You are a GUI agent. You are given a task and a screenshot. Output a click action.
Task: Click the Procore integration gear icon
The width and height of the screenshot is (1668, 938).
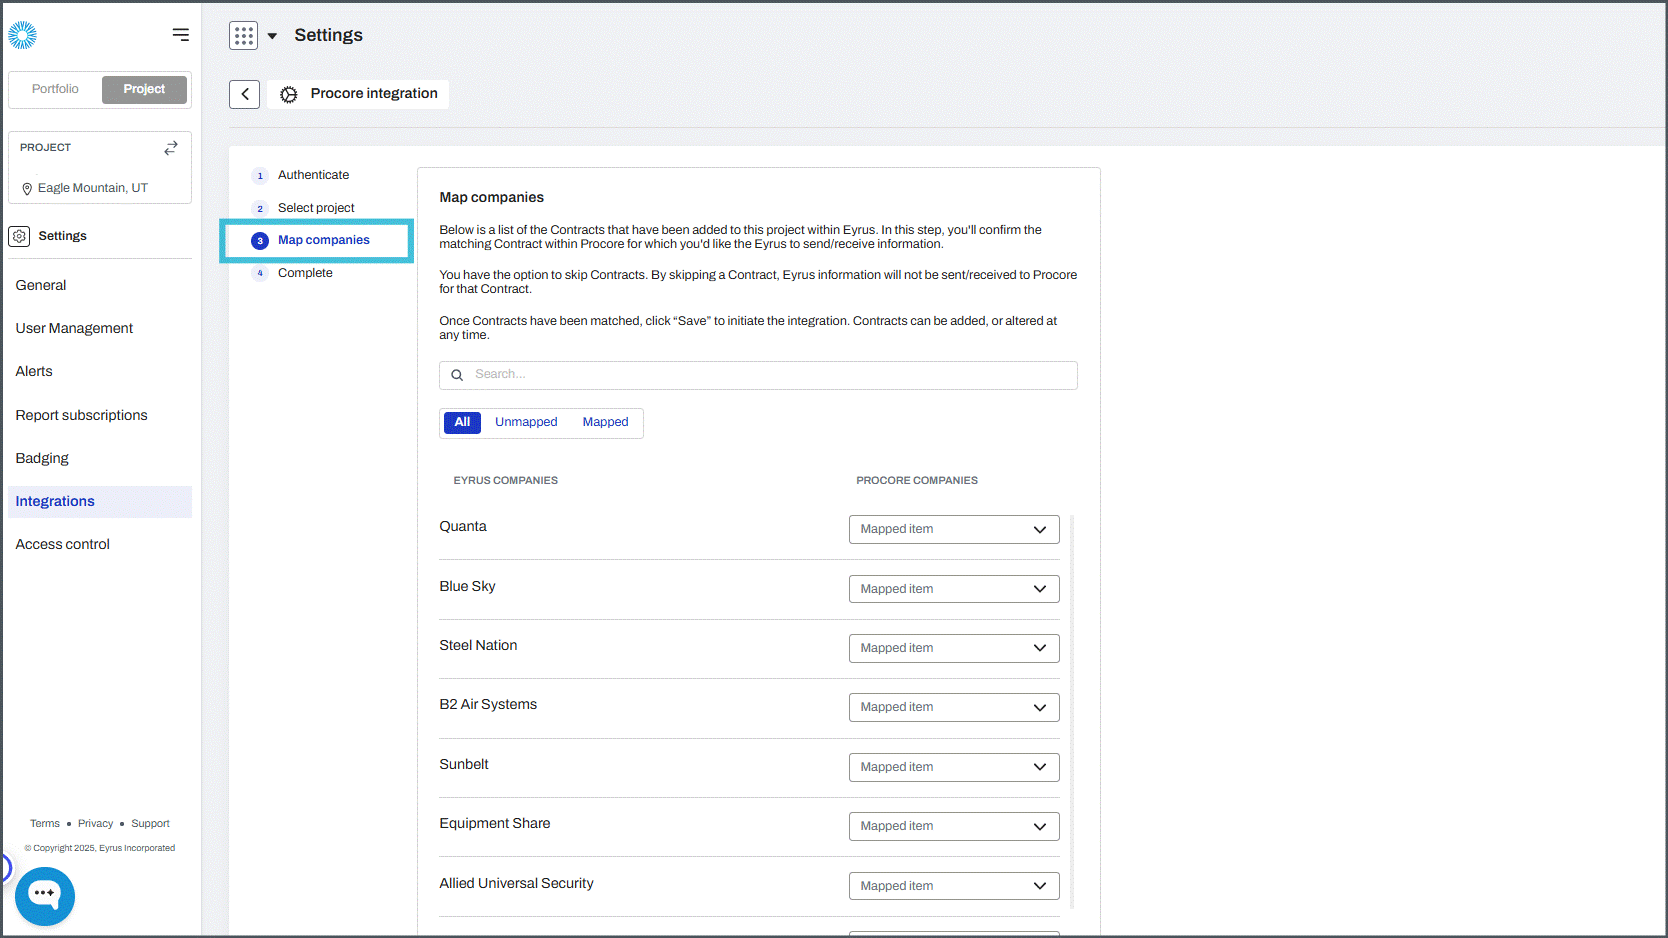coord(289,94)
